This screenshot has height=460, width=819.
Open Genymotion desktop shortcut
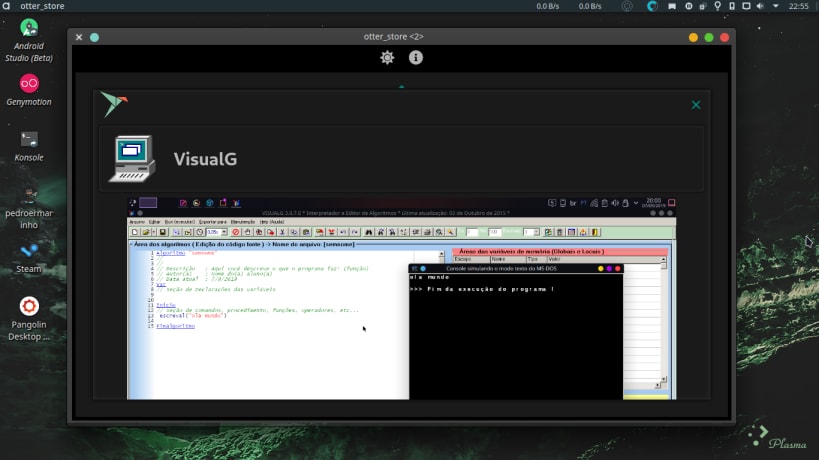(x=29, y=90)
